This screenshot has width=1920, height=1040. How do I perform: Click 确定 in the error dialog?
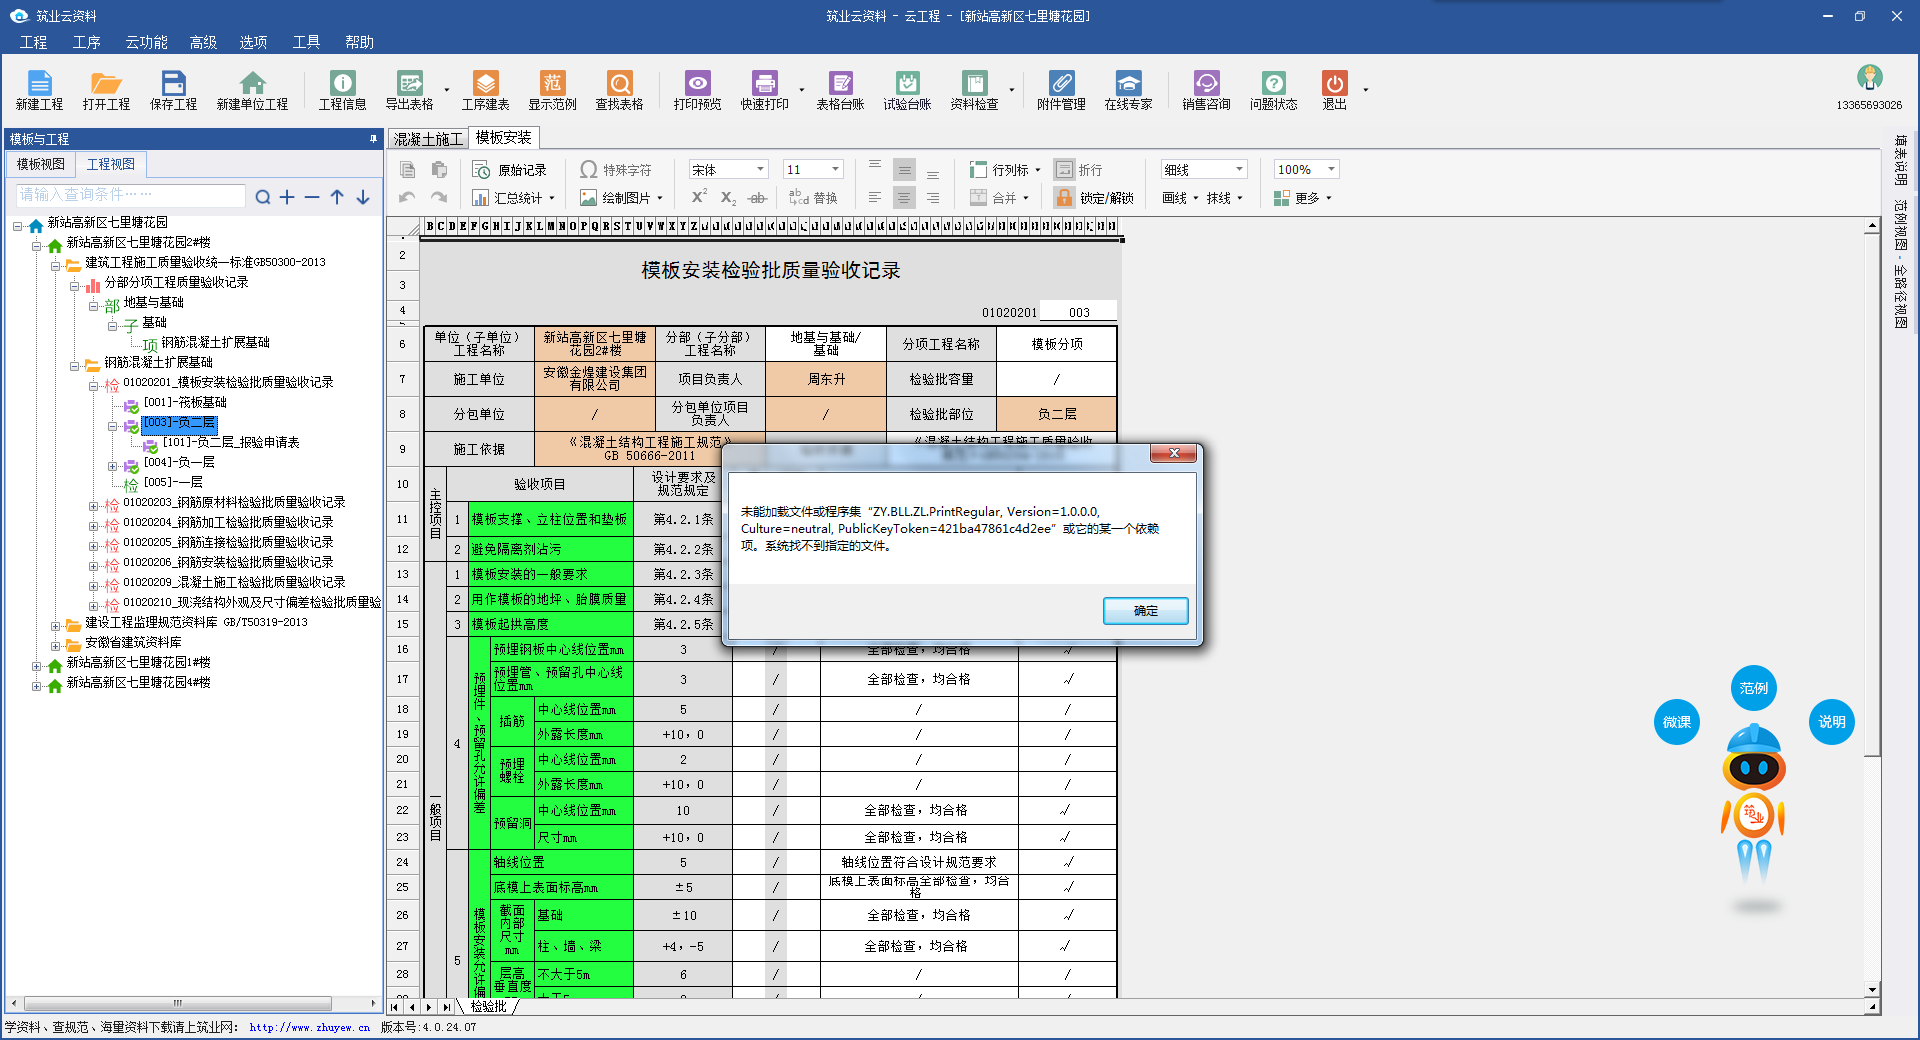1145,610
